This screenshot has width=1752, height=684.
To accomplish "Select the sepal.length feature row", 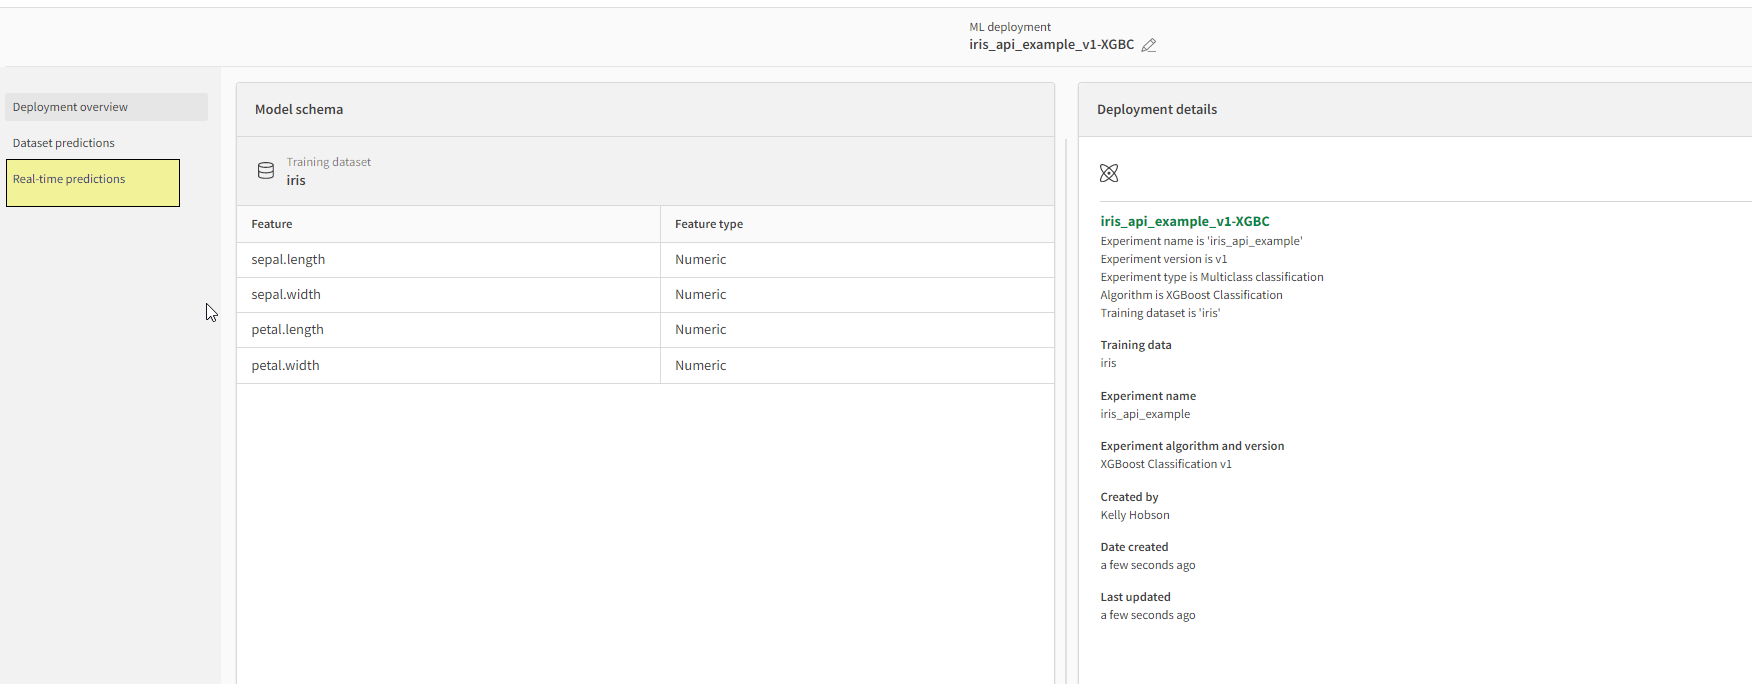I will pos(288,259).
